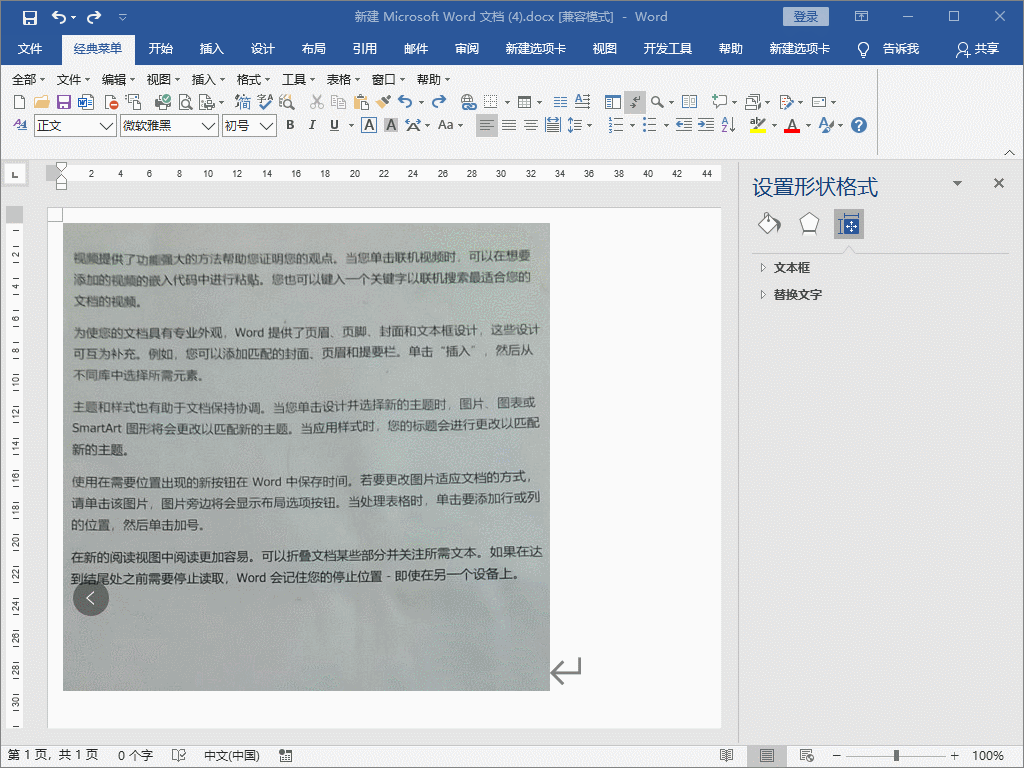Click the quick print icon with green check
The width and height of the screenshot is (1024, 768).
162,102
